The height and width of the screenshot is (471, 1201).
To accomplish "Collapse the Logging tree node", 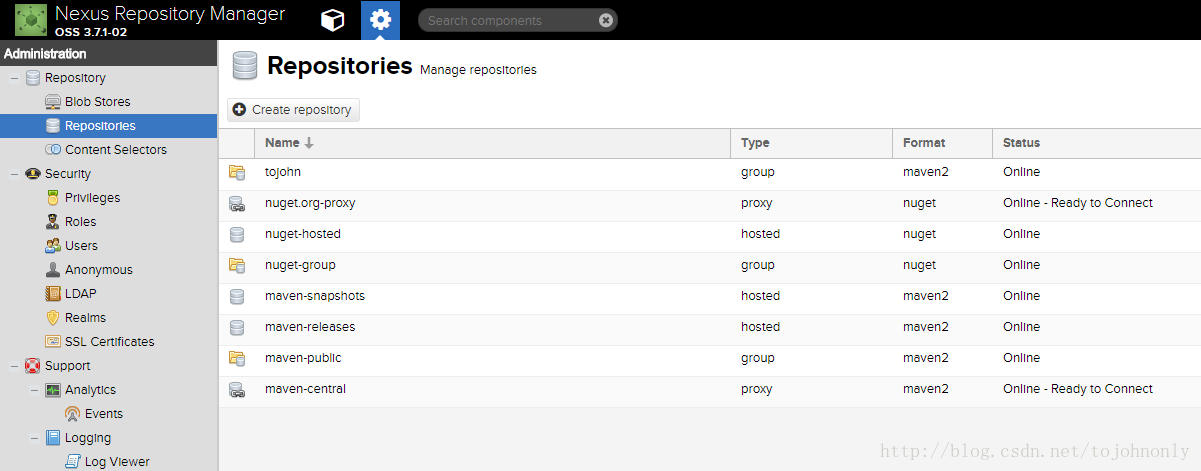I will pyautogui.click(x=34, y=438).
